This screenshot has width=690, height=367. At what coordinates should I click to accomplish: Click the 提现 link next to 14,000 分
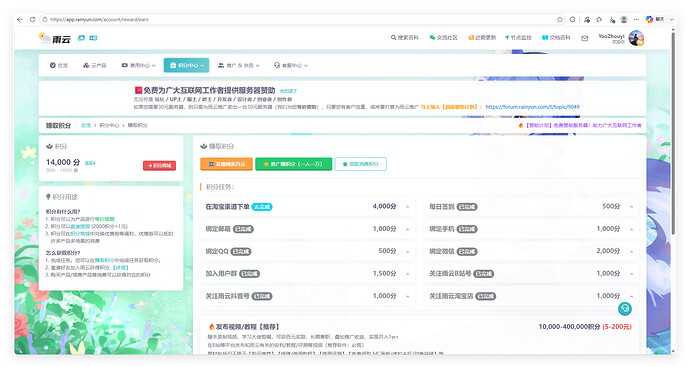click(90, 163)
